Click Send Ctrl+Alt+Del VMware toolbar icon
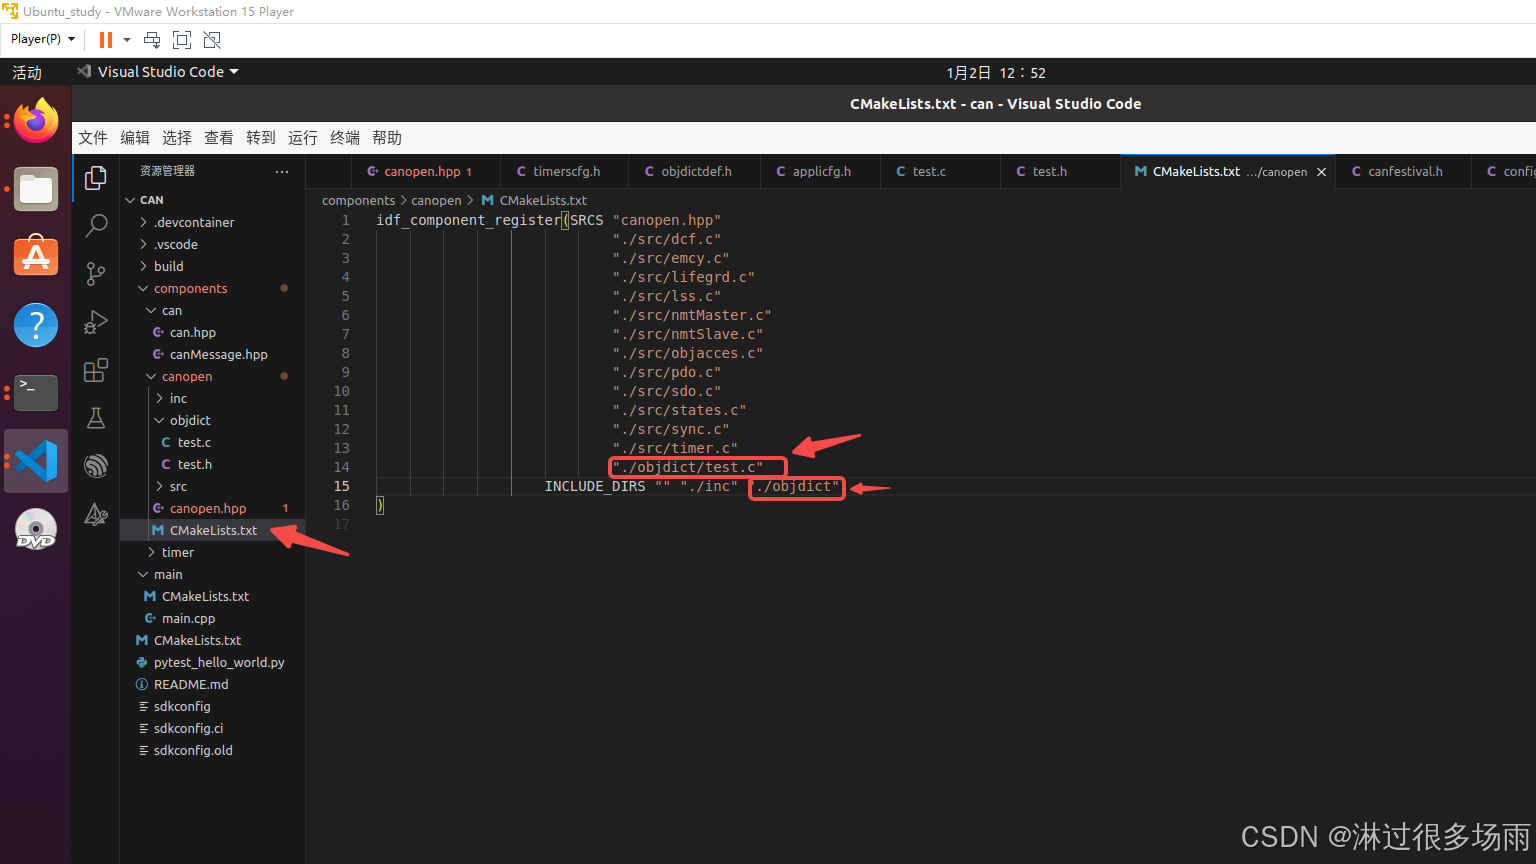The height and width of the screenshot is (864, 1536). [x=152, y=40]
